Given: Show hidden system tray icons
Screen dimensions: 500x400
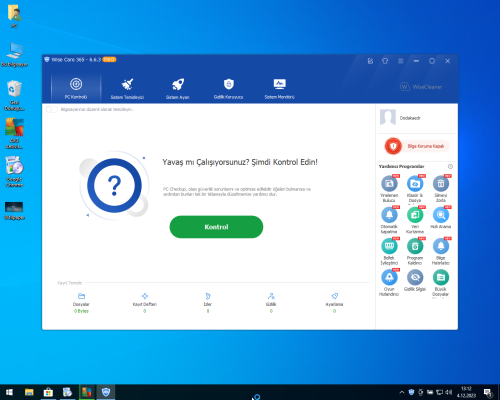Looking at the screenshot, I should pos(402,392).
